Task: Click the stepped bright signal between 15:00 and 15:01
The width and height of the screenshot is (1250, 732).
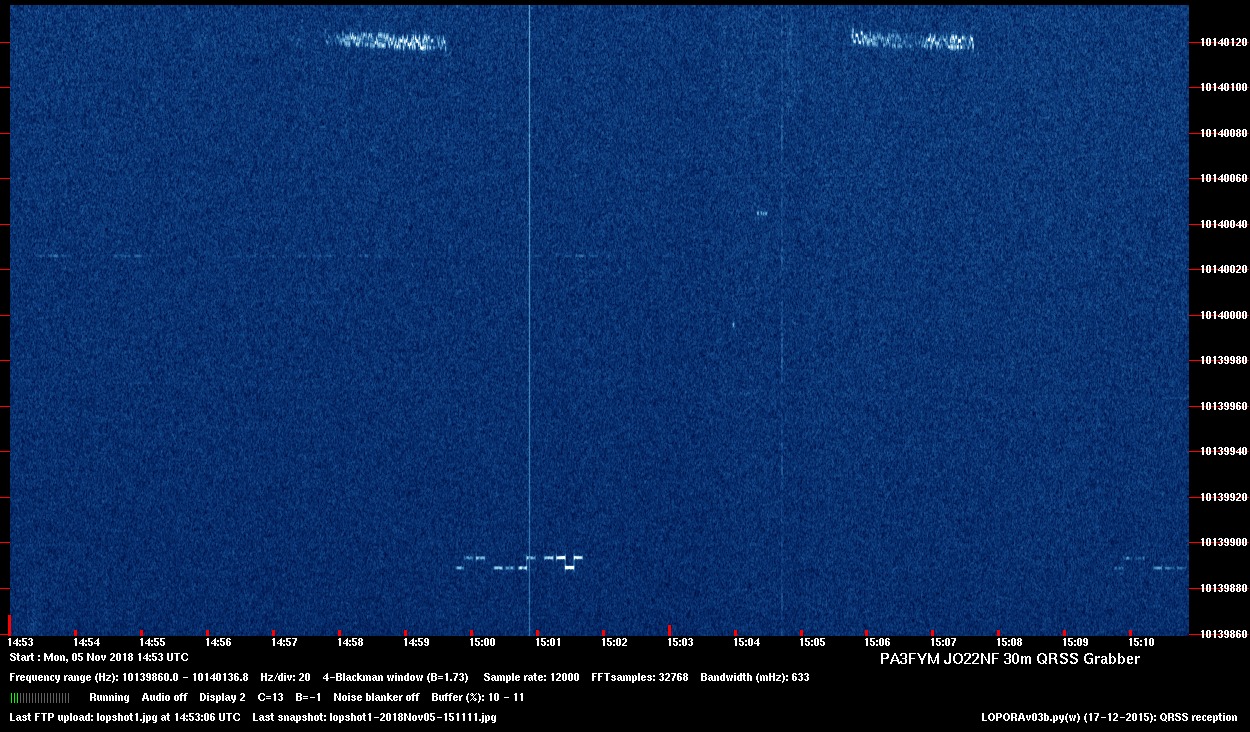Action: tap(520, 562)
